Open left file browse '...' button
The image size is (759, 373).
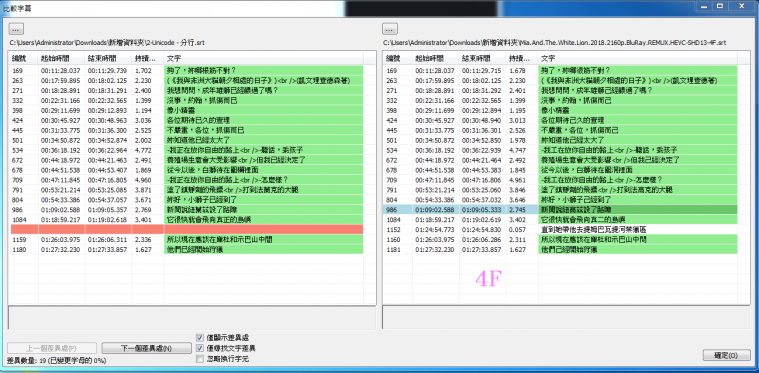[x=16, y=29]
